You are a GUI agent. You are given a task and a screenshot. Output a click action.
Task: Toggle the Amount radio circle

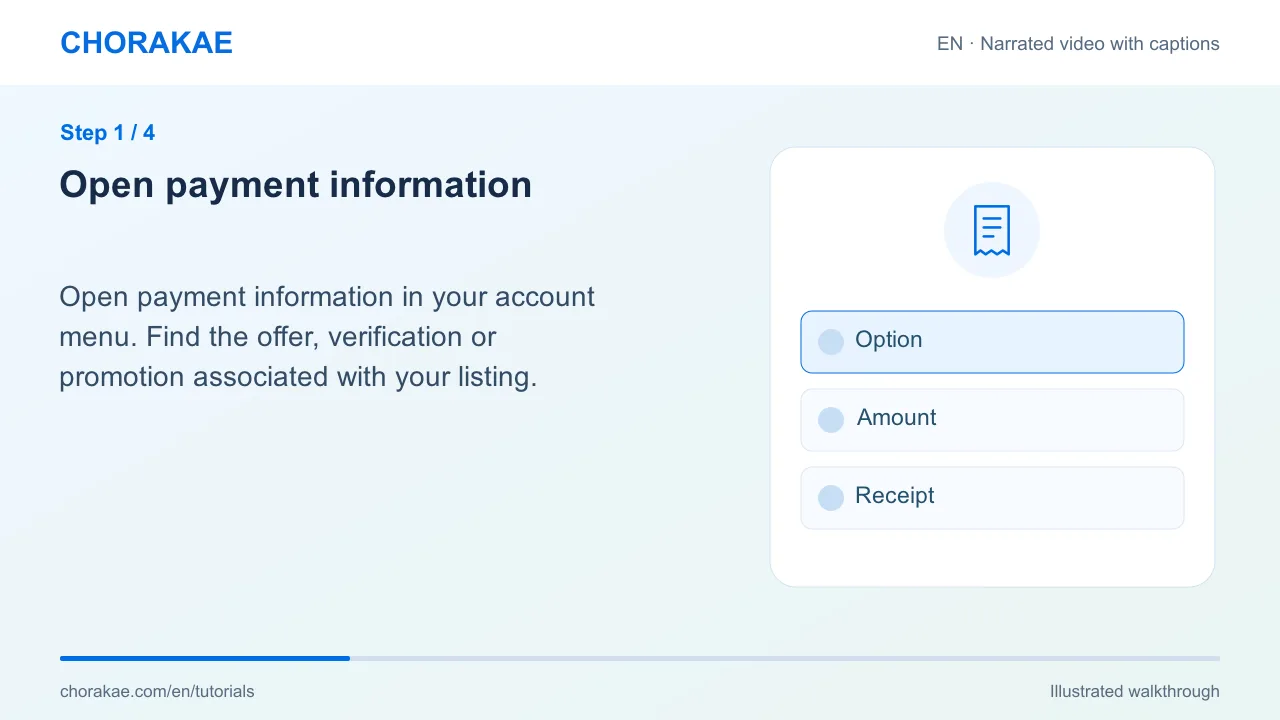pos(831,420)
